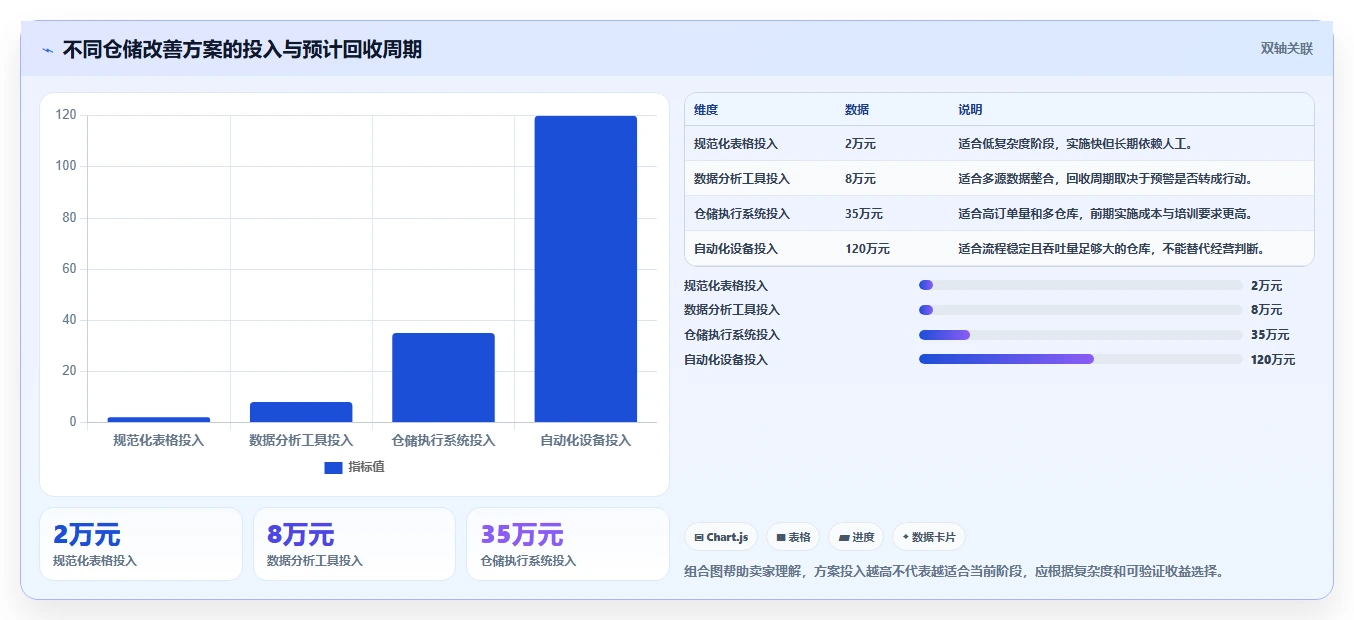Select the 维度 column header
Screen dimensions: 1354x620
pyautogui.click(x=706, y=110)
